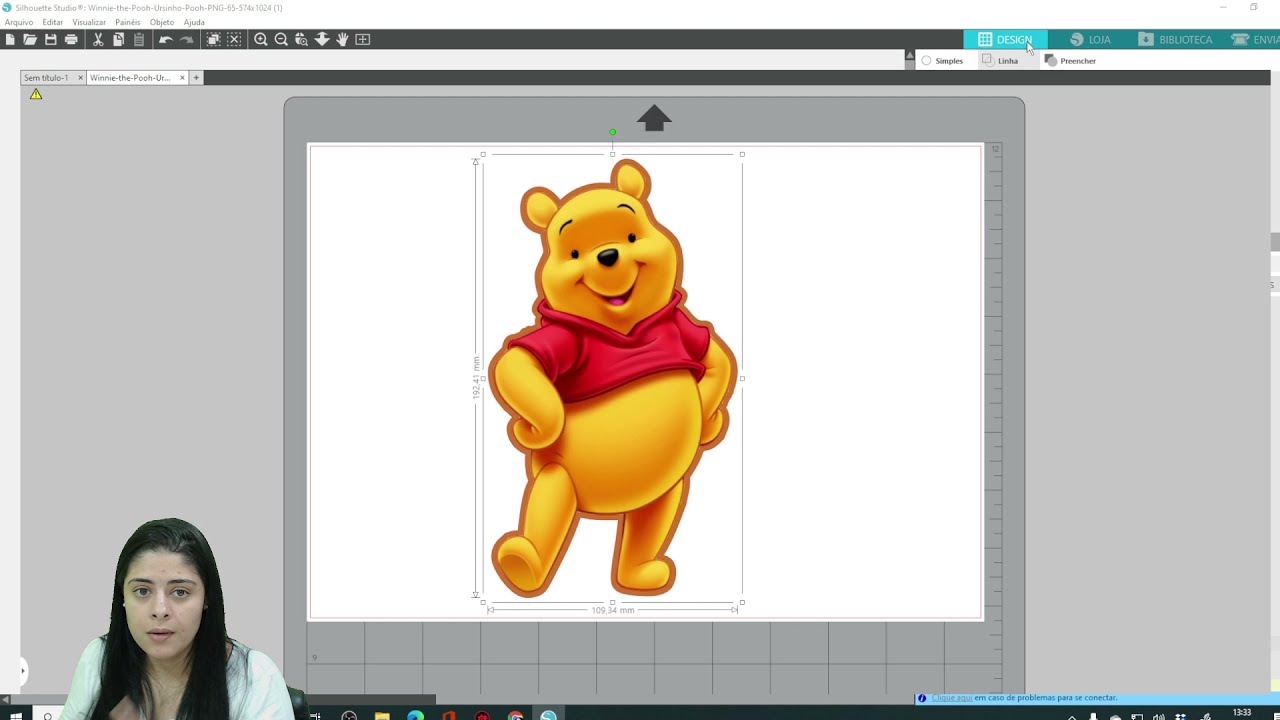
Task: Save the document with the floppy disk icon
Action: click(50, 39)
